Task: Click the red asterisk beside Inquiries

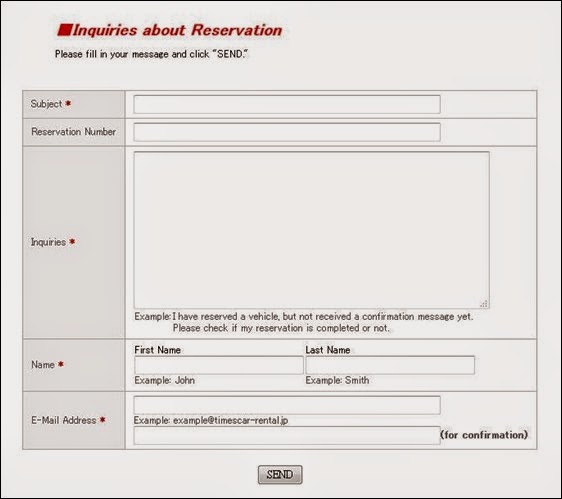Action: point(72,242)
